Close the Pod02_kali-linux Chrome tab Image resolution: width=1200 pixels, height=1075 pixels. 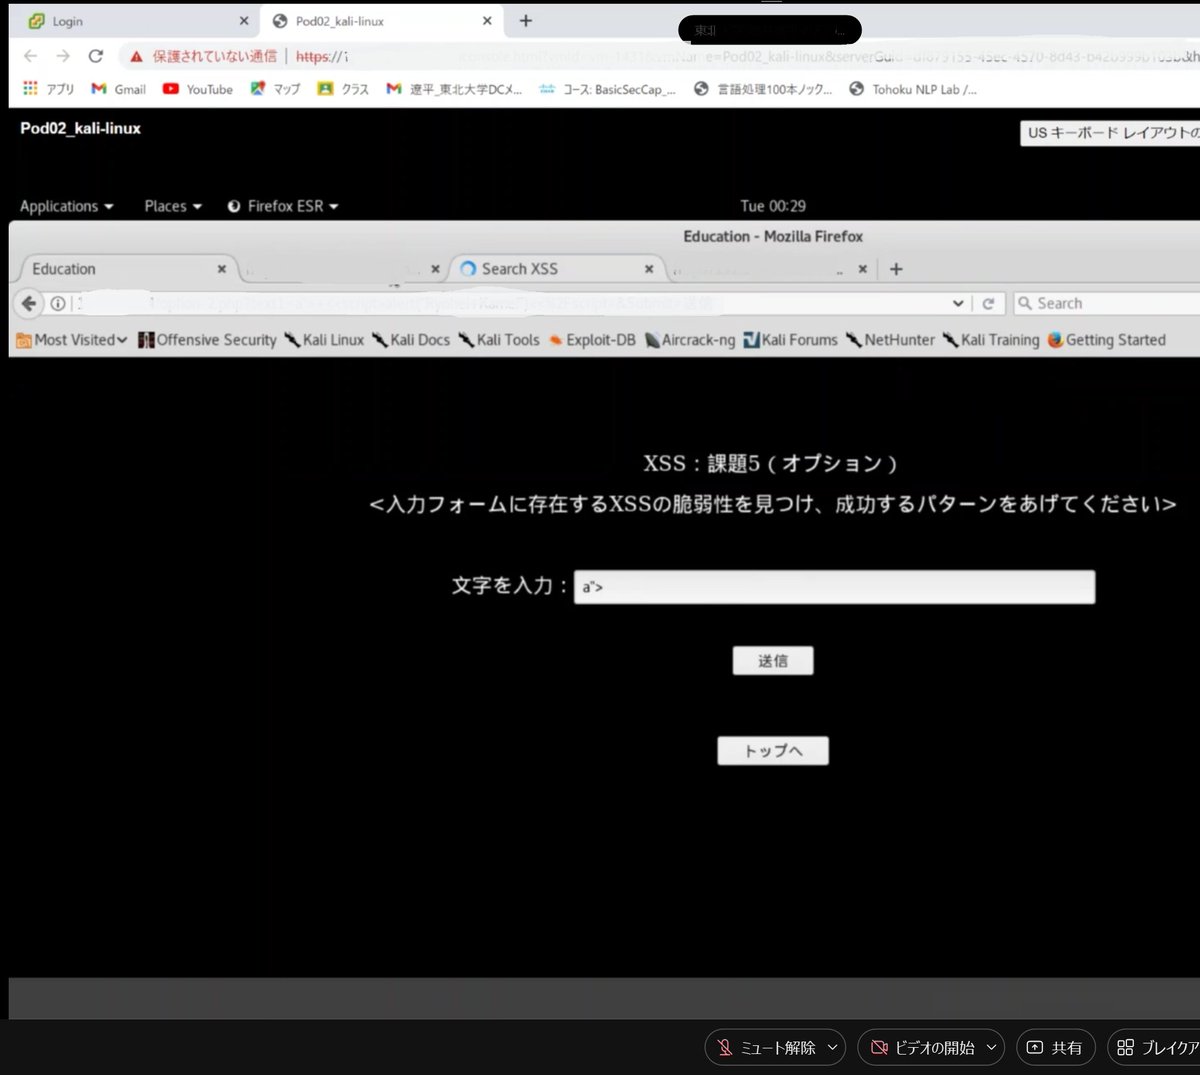(x=487, y=21)
